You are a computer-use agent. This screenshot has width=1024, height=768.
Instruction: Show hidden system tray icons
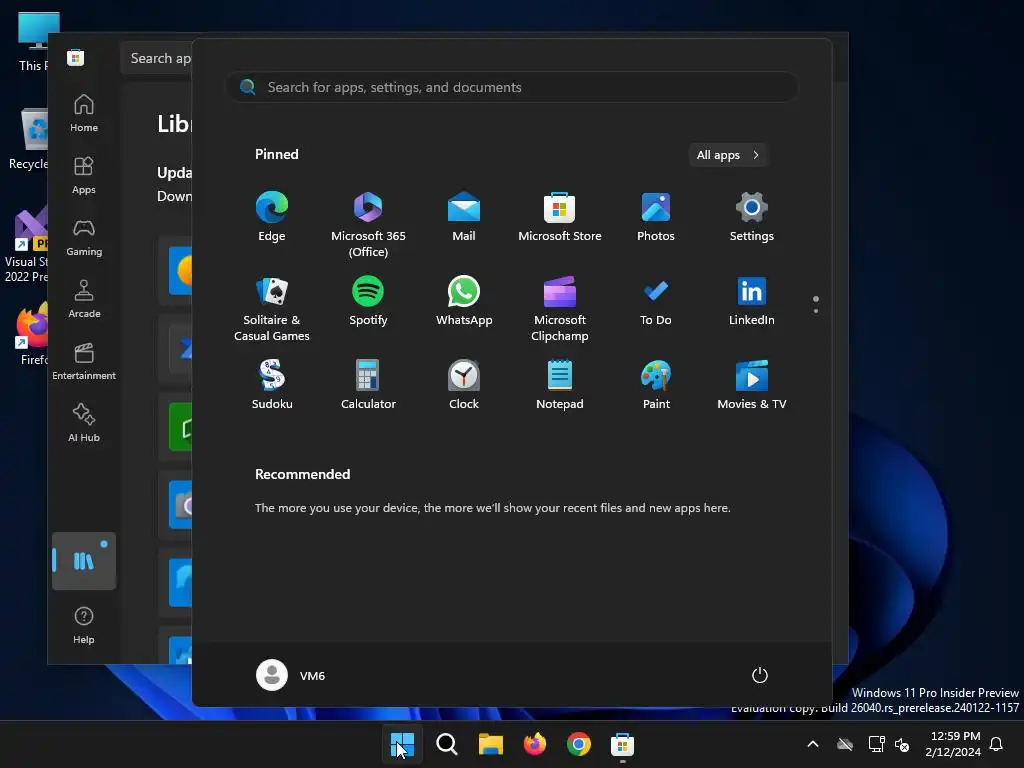(813, 744)
